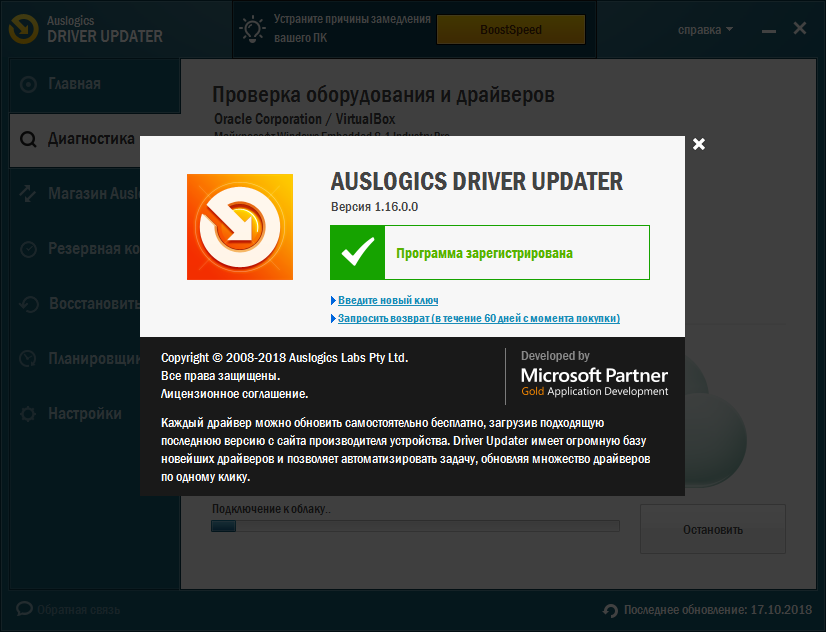
Task: Open the Планировщик scheduler icon
Action: point(27,358)
